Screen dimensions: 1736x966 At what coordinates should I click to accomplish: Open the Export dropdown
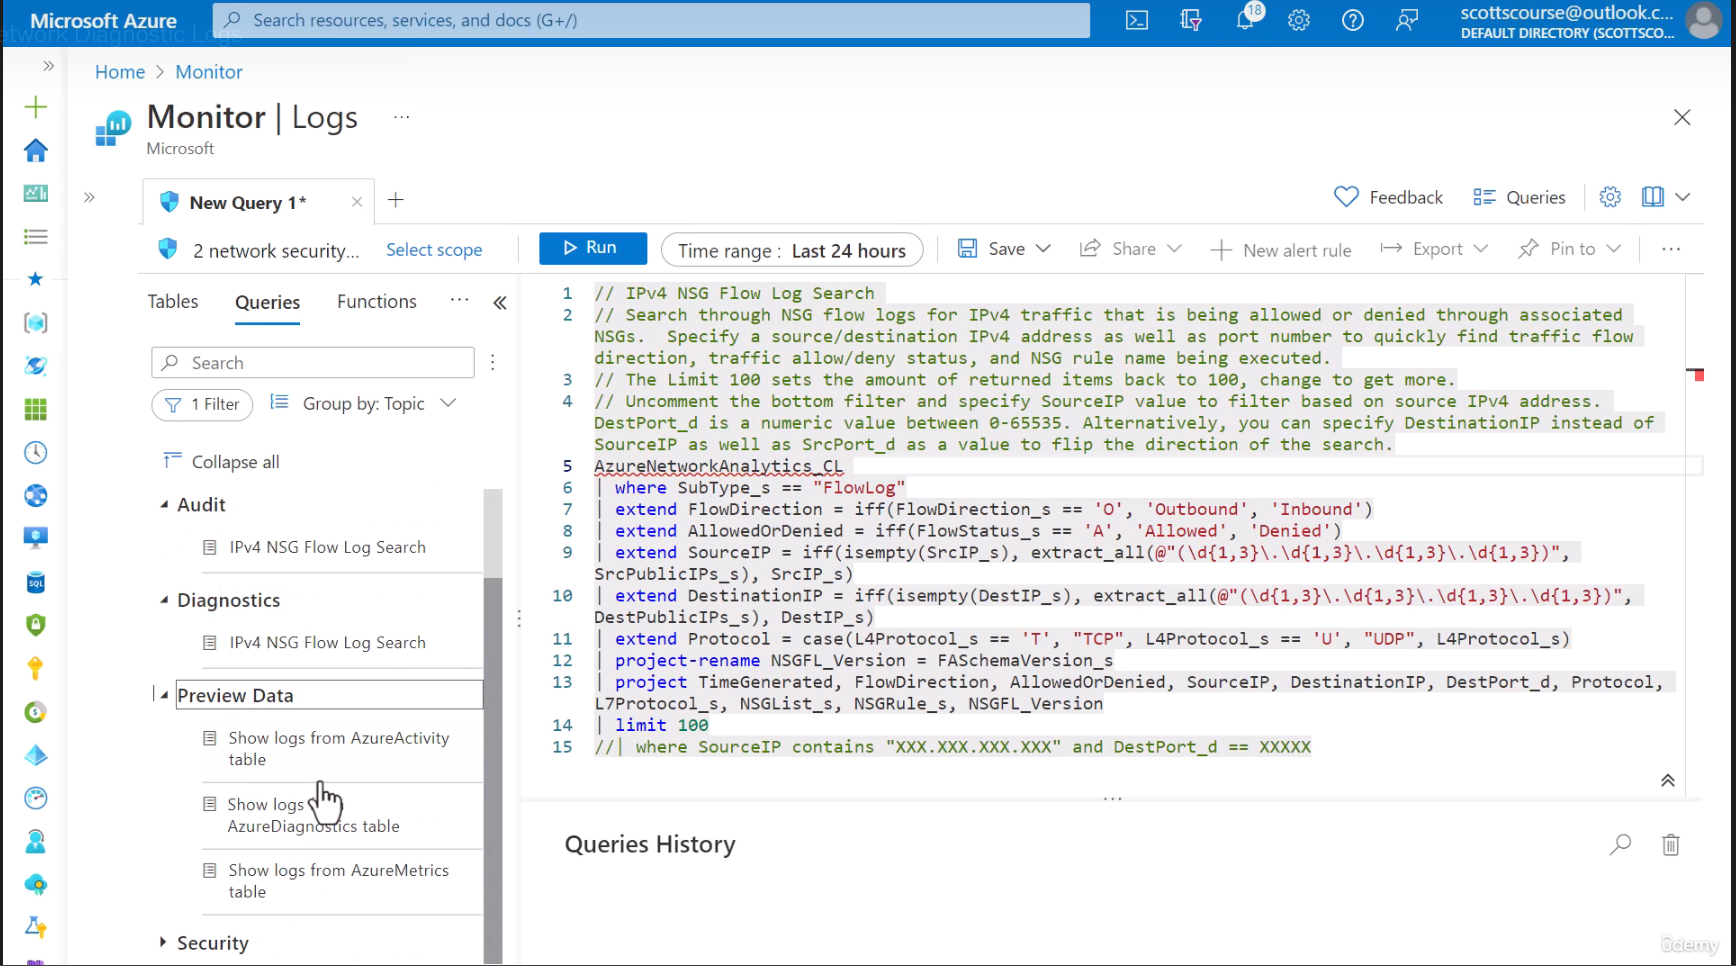point(1435,249)
